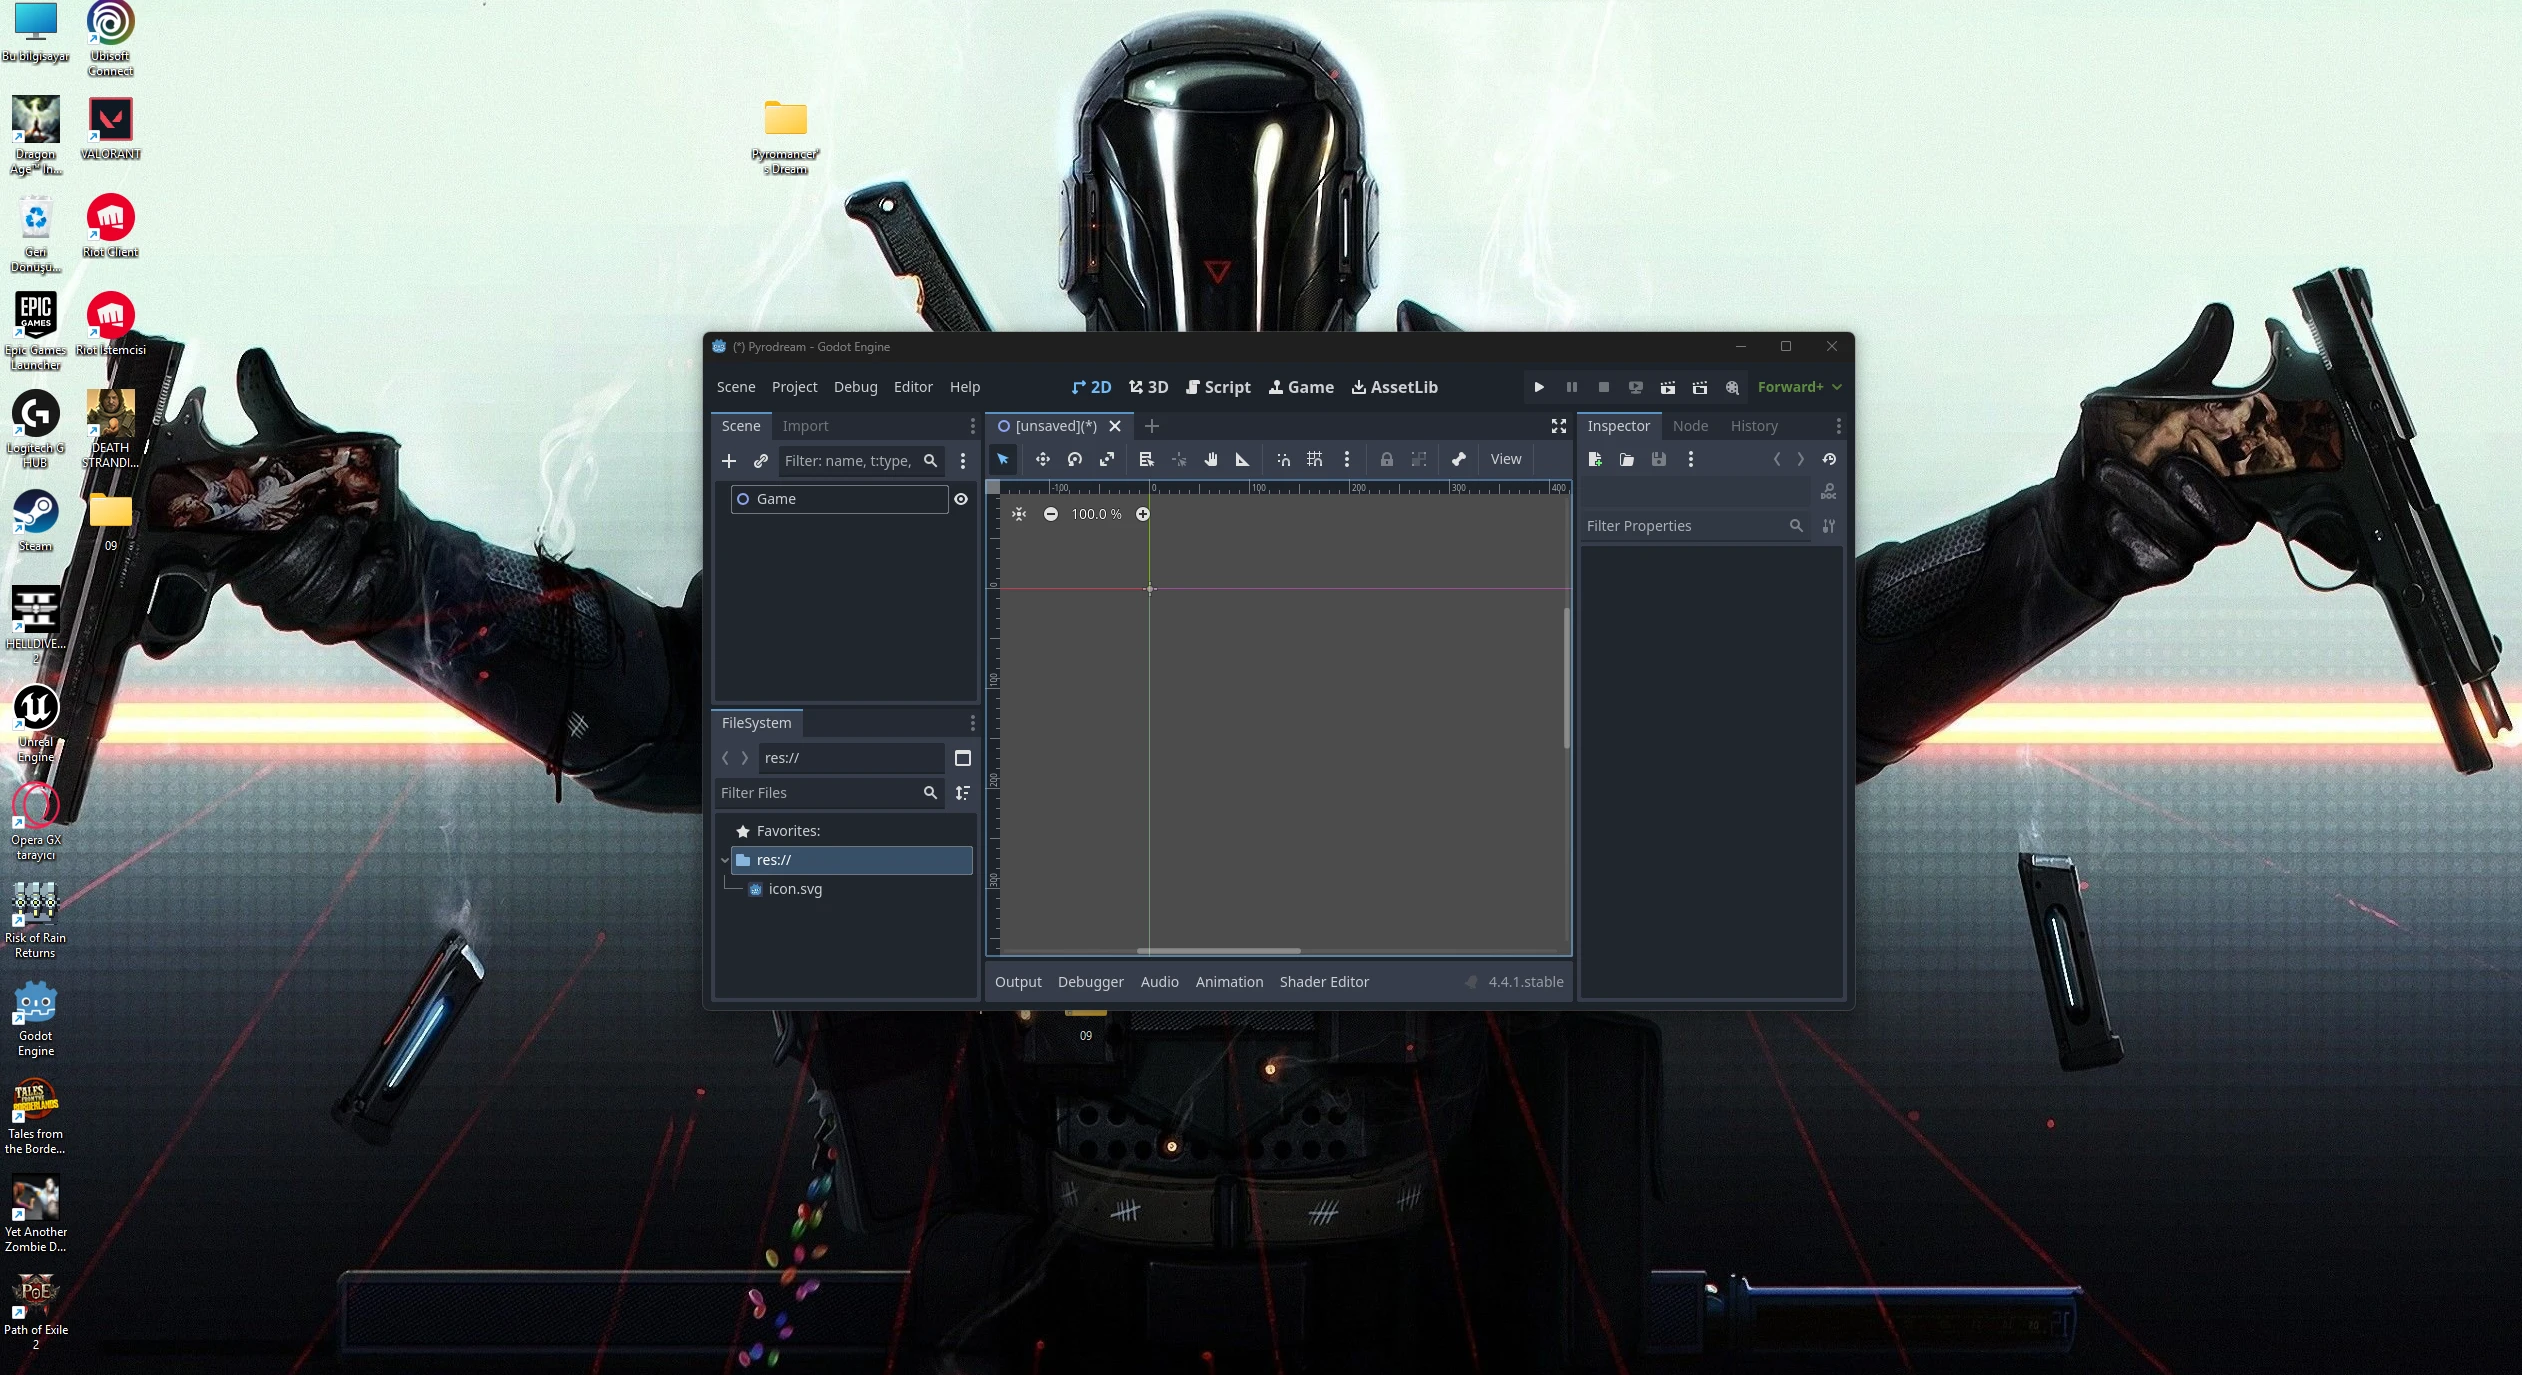The image size is (2522, 1375).
Task: Activate the Select Mode arrow tool
Action: pyautogui.click(x=1003, y=459)
